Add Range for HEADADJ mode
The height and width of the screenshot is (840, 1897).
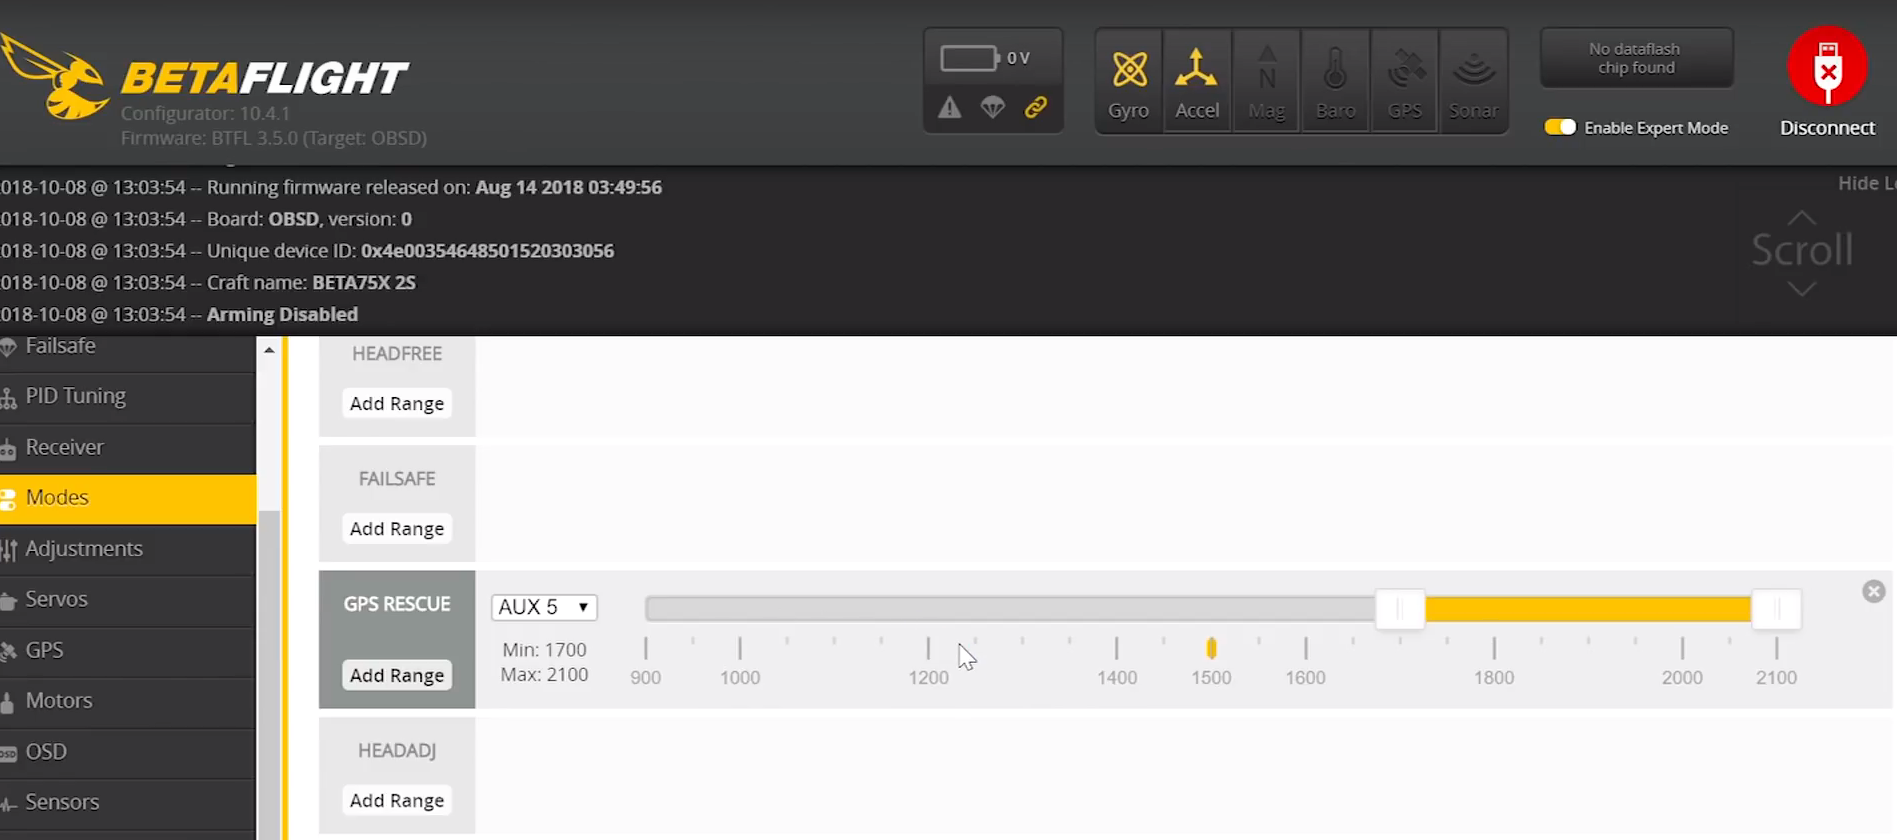[397, 801]
